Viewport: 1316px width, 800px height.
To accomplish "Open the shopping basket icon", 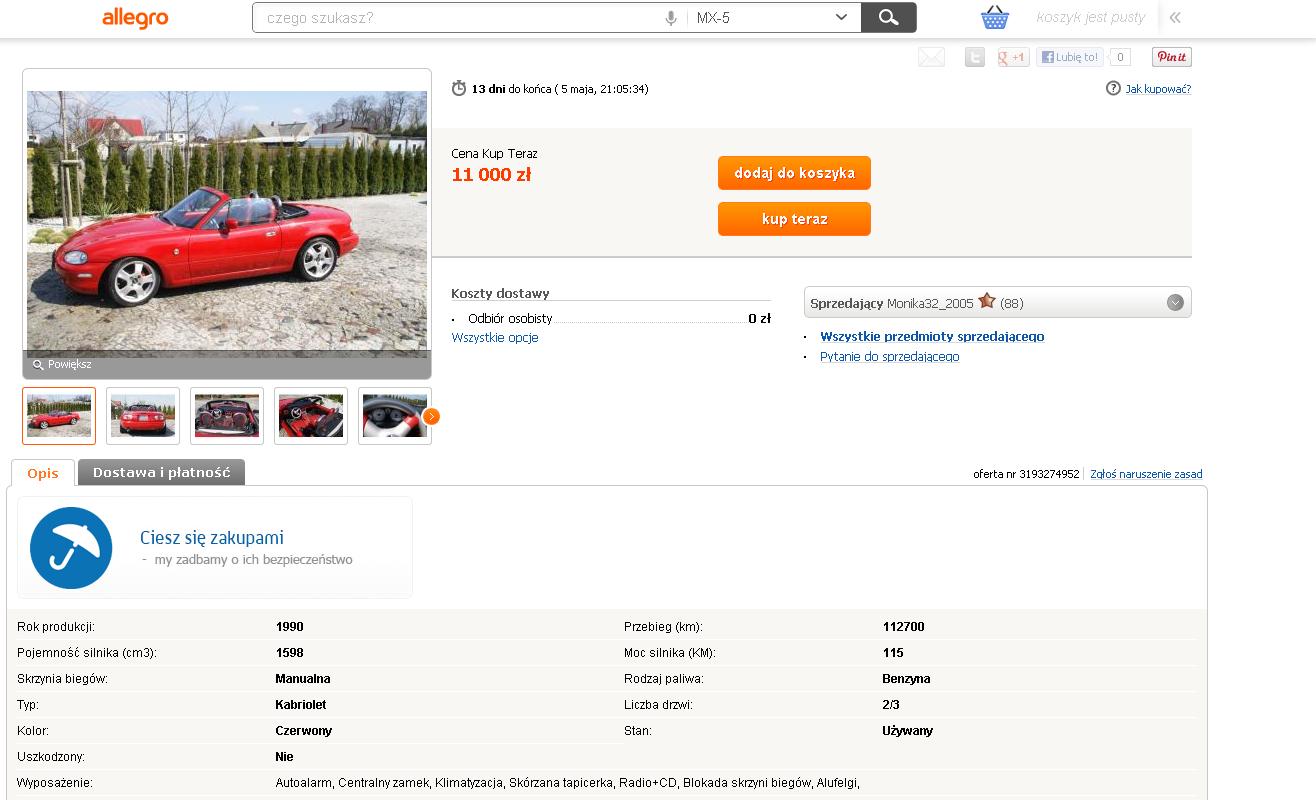I will click(994, 17).
